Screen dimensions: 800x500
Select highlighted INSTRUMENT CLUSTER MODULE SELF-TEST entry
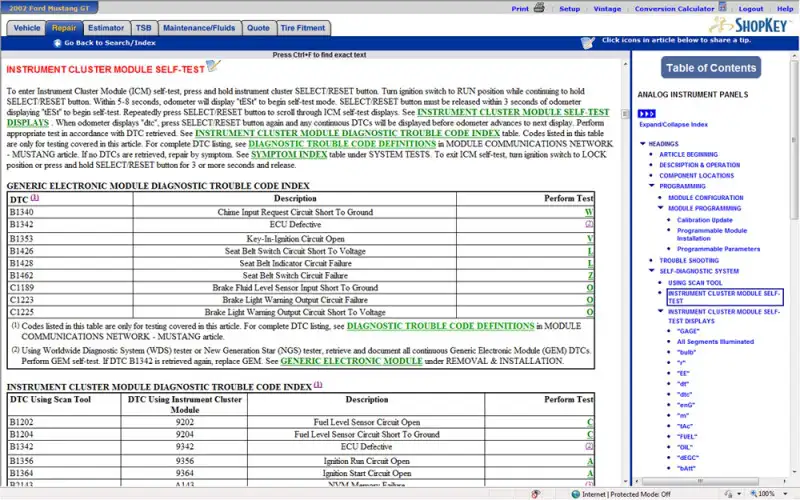click(724, 297)
